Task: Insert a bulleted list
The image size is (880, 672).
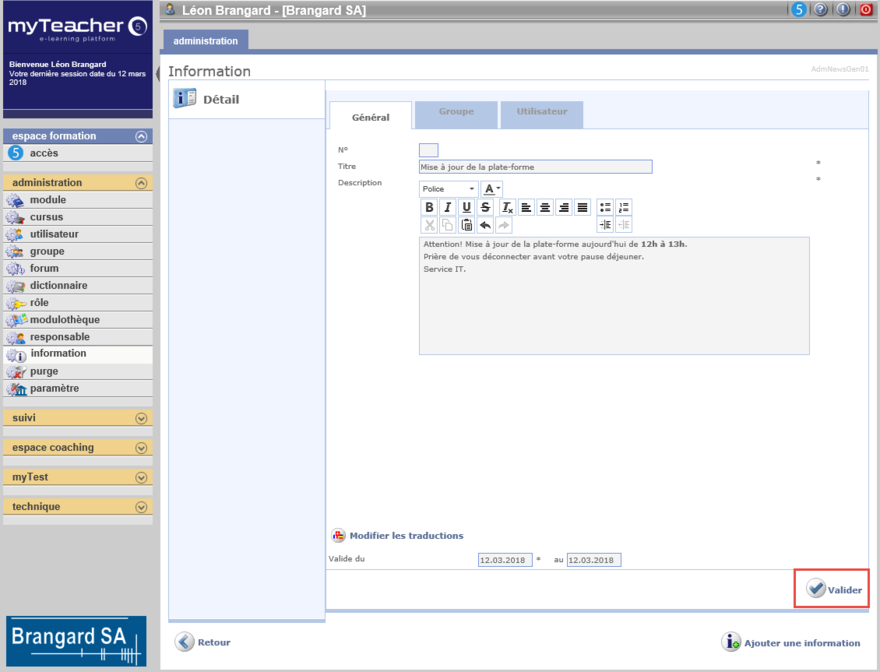Action: pos(605,207)
